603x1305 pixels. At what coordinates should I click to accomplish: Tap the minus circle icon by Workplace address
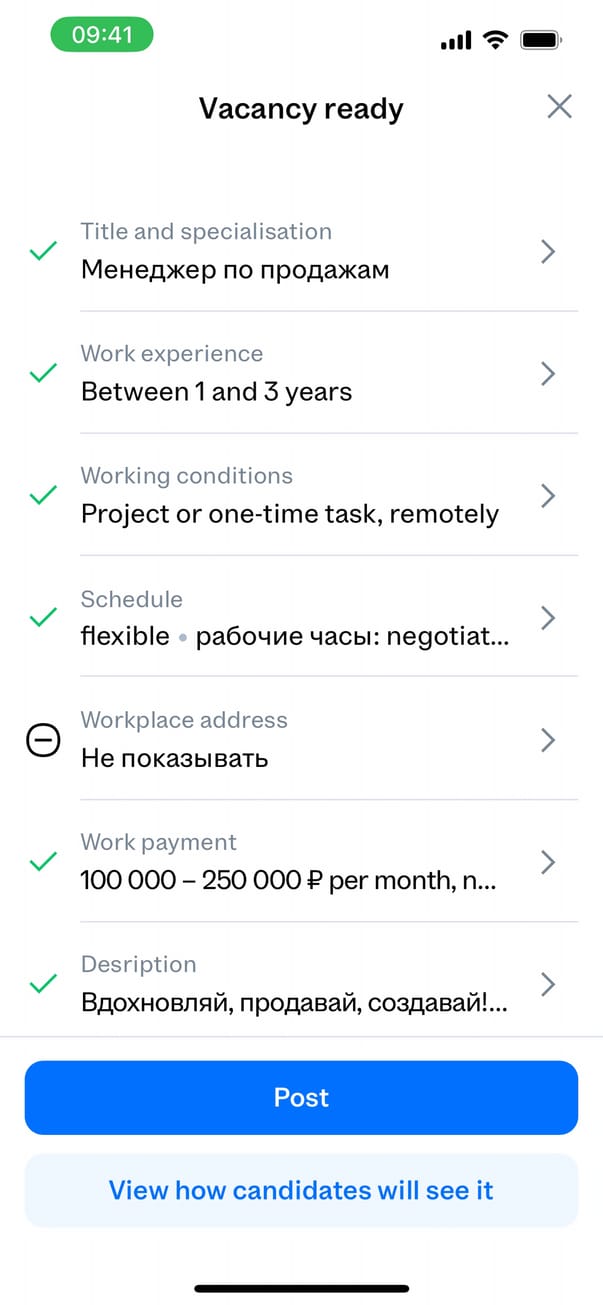tap(42, 741)
